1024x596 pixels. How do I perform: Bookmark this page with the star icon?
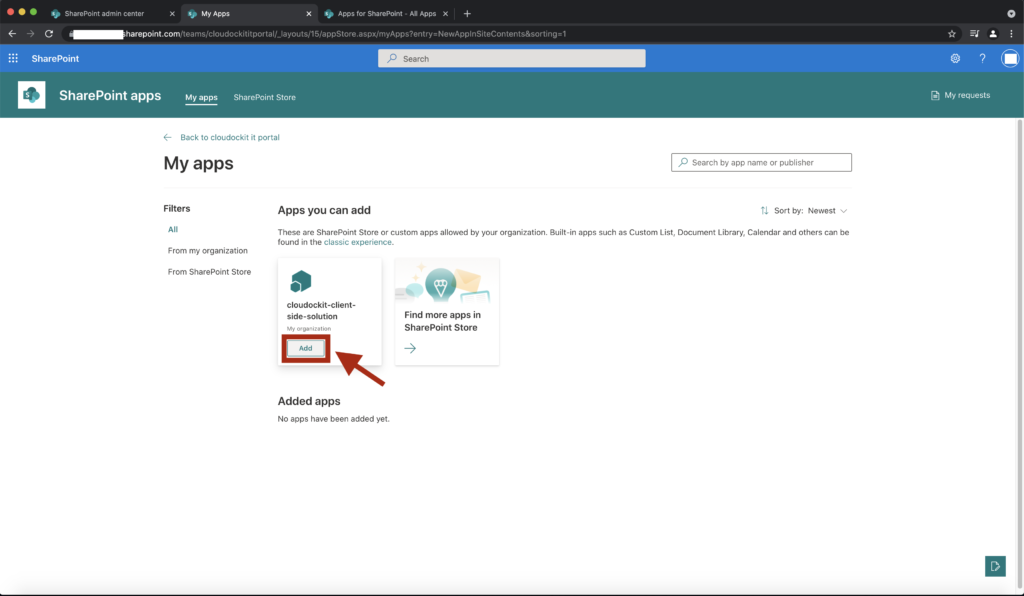[952, 33]
